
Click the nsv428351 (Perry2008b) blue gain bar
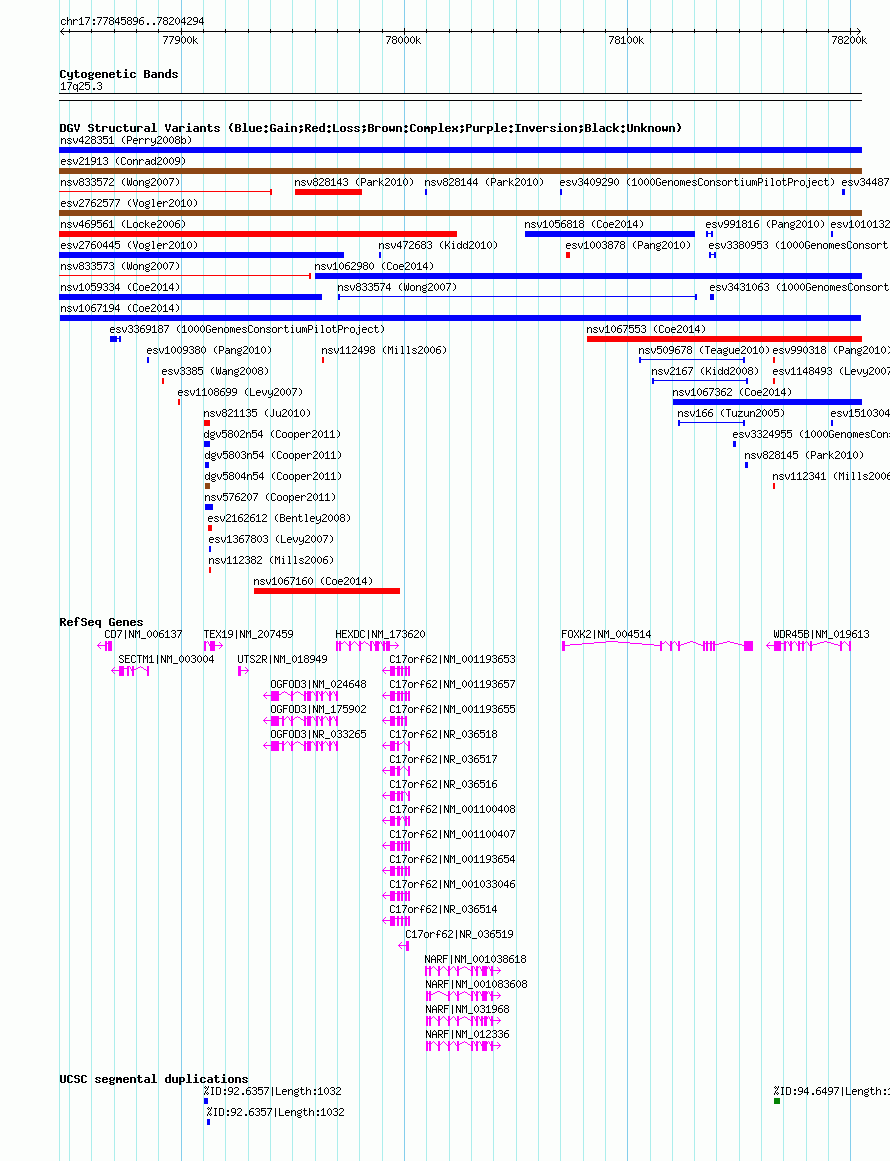coord(461,150)
